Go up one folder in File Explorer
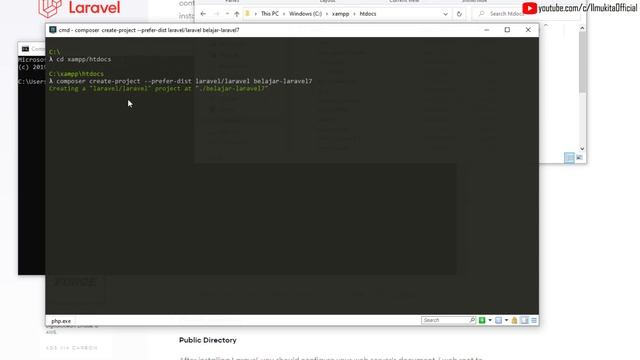 [237, 14]
